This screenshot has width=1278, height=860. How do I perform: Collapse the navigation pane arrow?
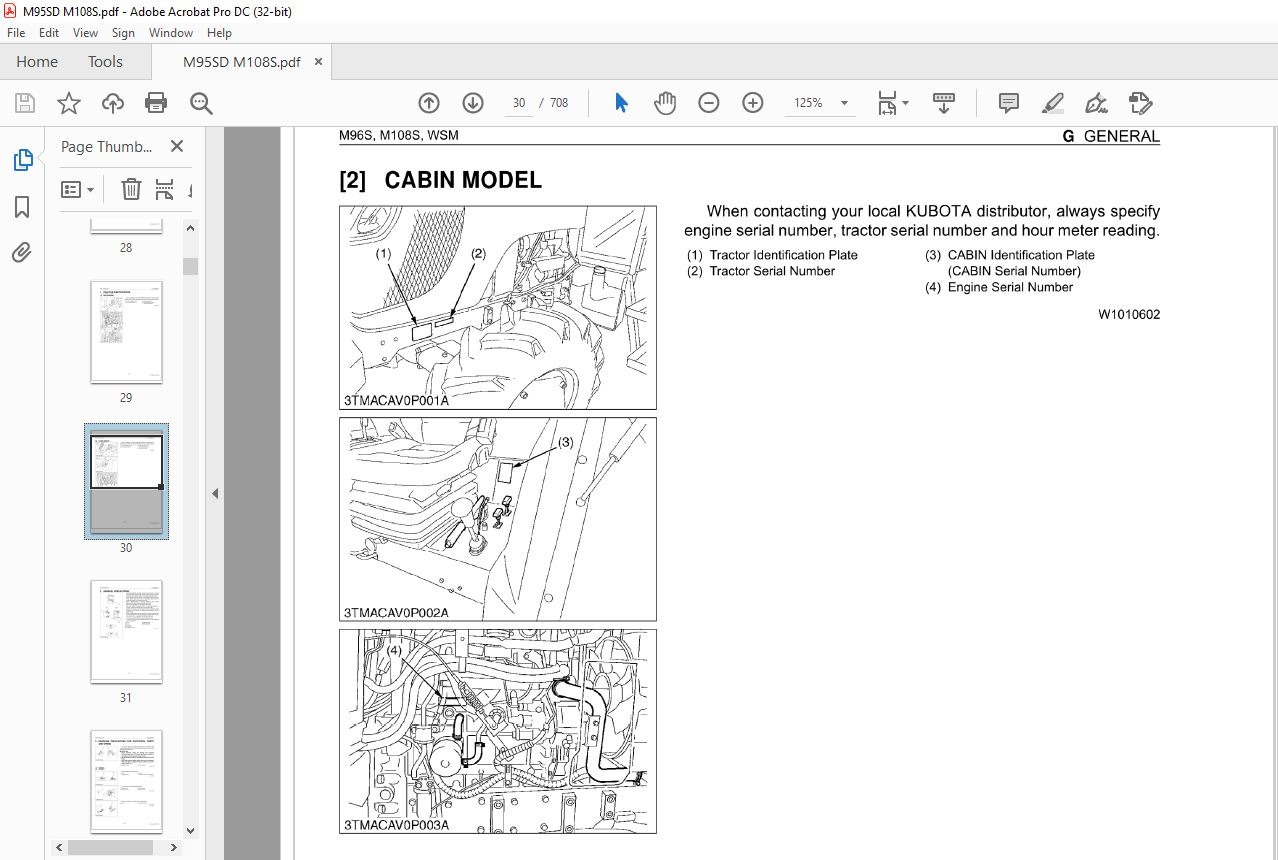[x=214, y=493]
